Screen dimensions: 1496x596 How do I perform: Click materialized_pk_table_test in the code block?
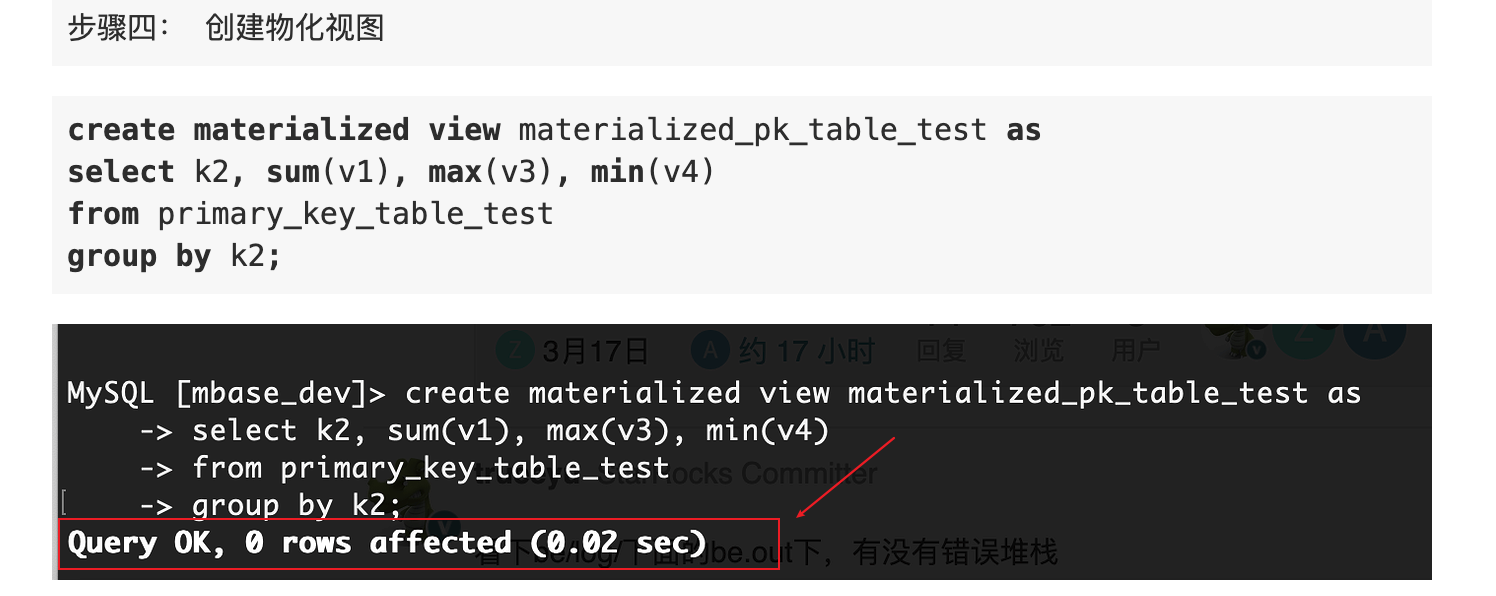point(752,130)
